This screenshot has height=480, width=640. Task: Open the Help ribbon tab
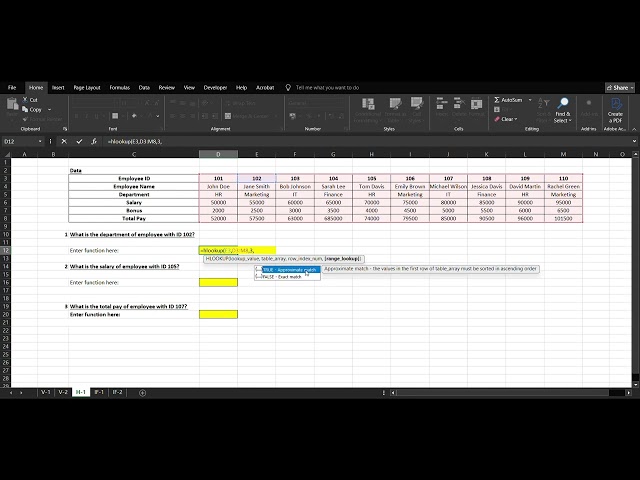point(241,87)
